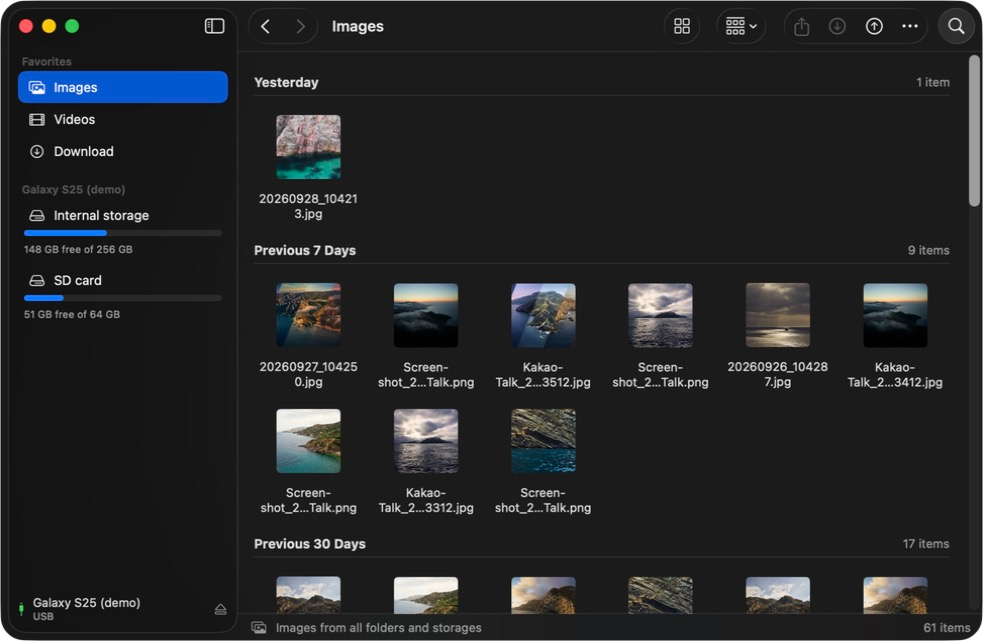This screenshot has width=983, height=641.
Task: Go forward with the right chevron
Action: click(x=300, y=26)
